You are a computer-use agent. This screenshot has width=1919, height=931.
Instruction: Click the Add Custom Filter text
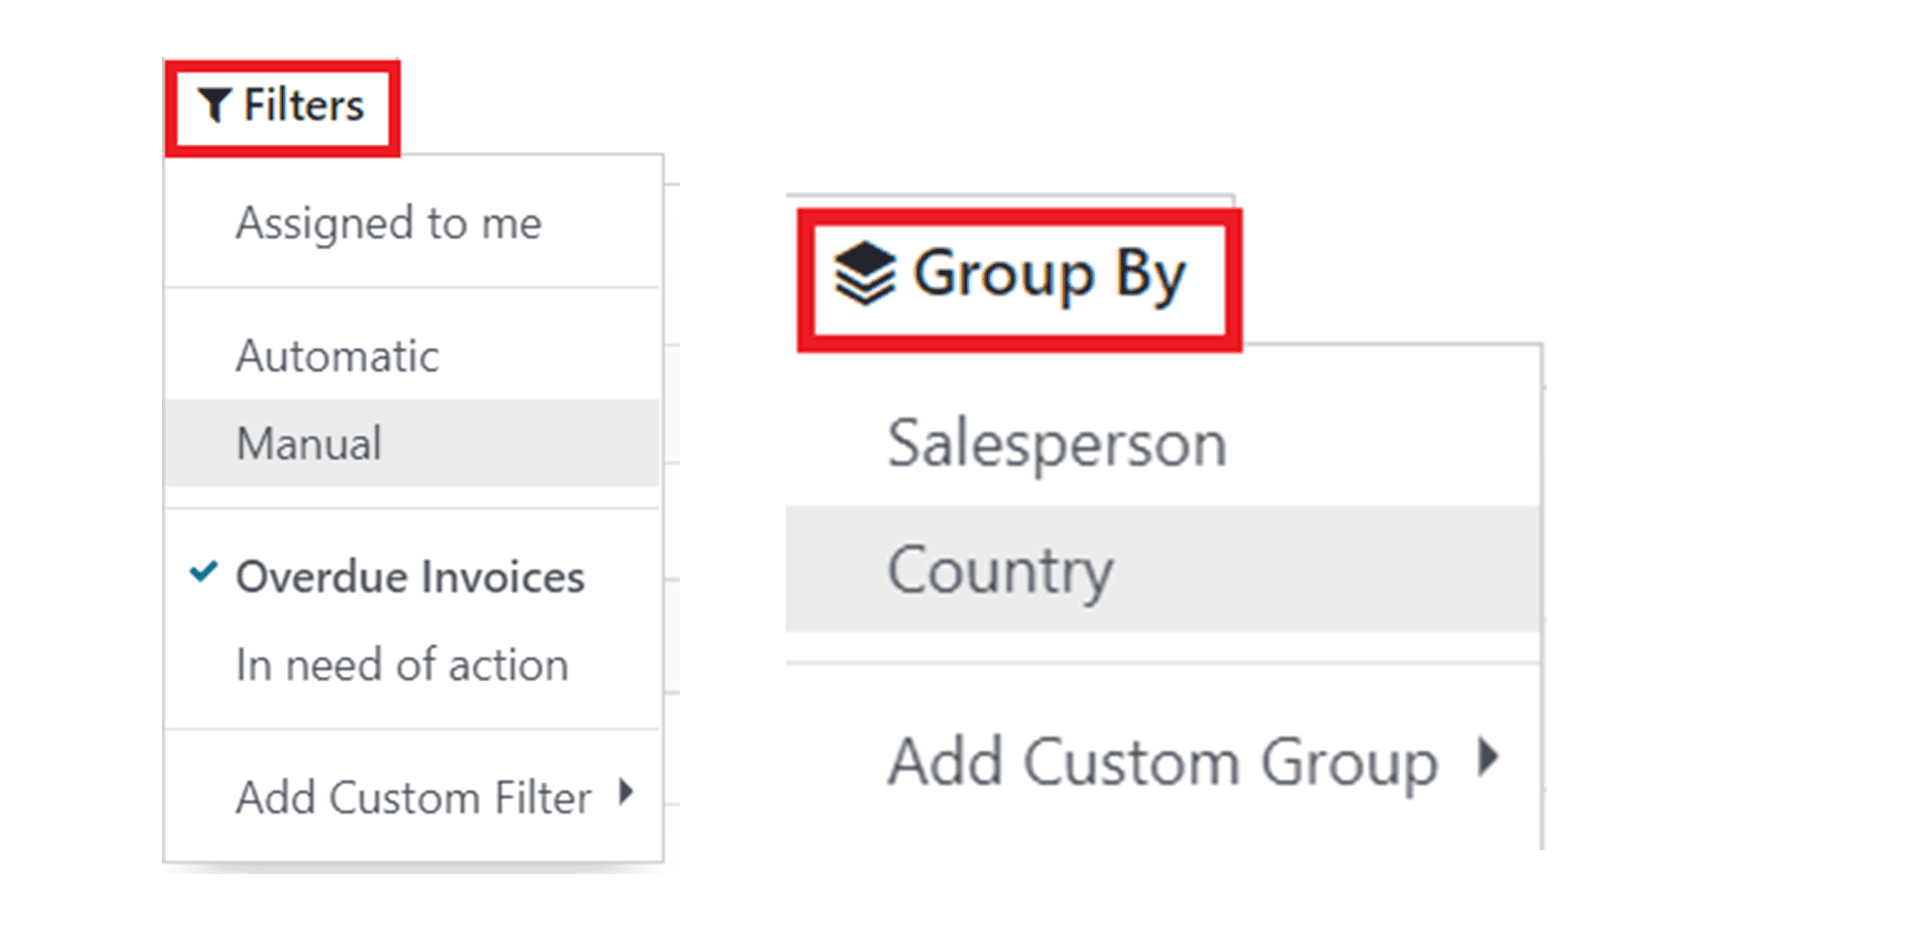click(x=413, y=798)
